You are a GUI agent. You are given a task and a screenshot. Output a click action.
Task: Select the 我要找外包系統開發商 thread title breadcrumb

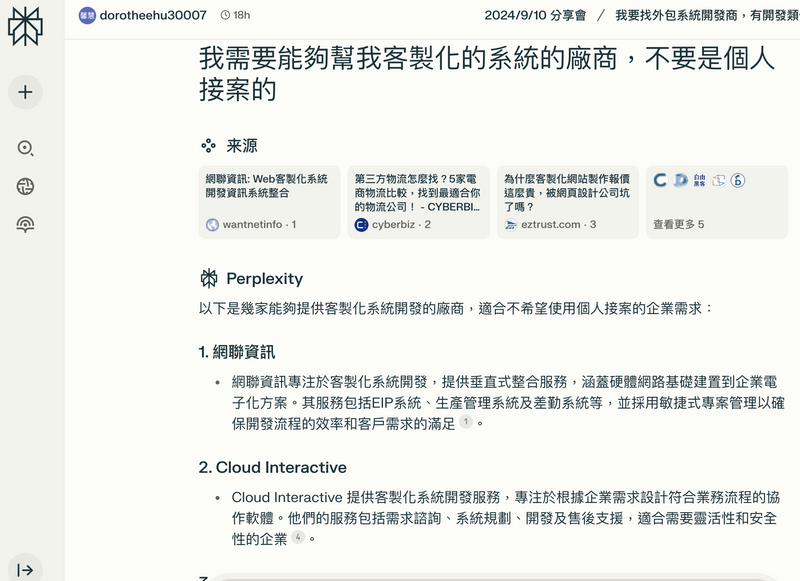(706, 15)
